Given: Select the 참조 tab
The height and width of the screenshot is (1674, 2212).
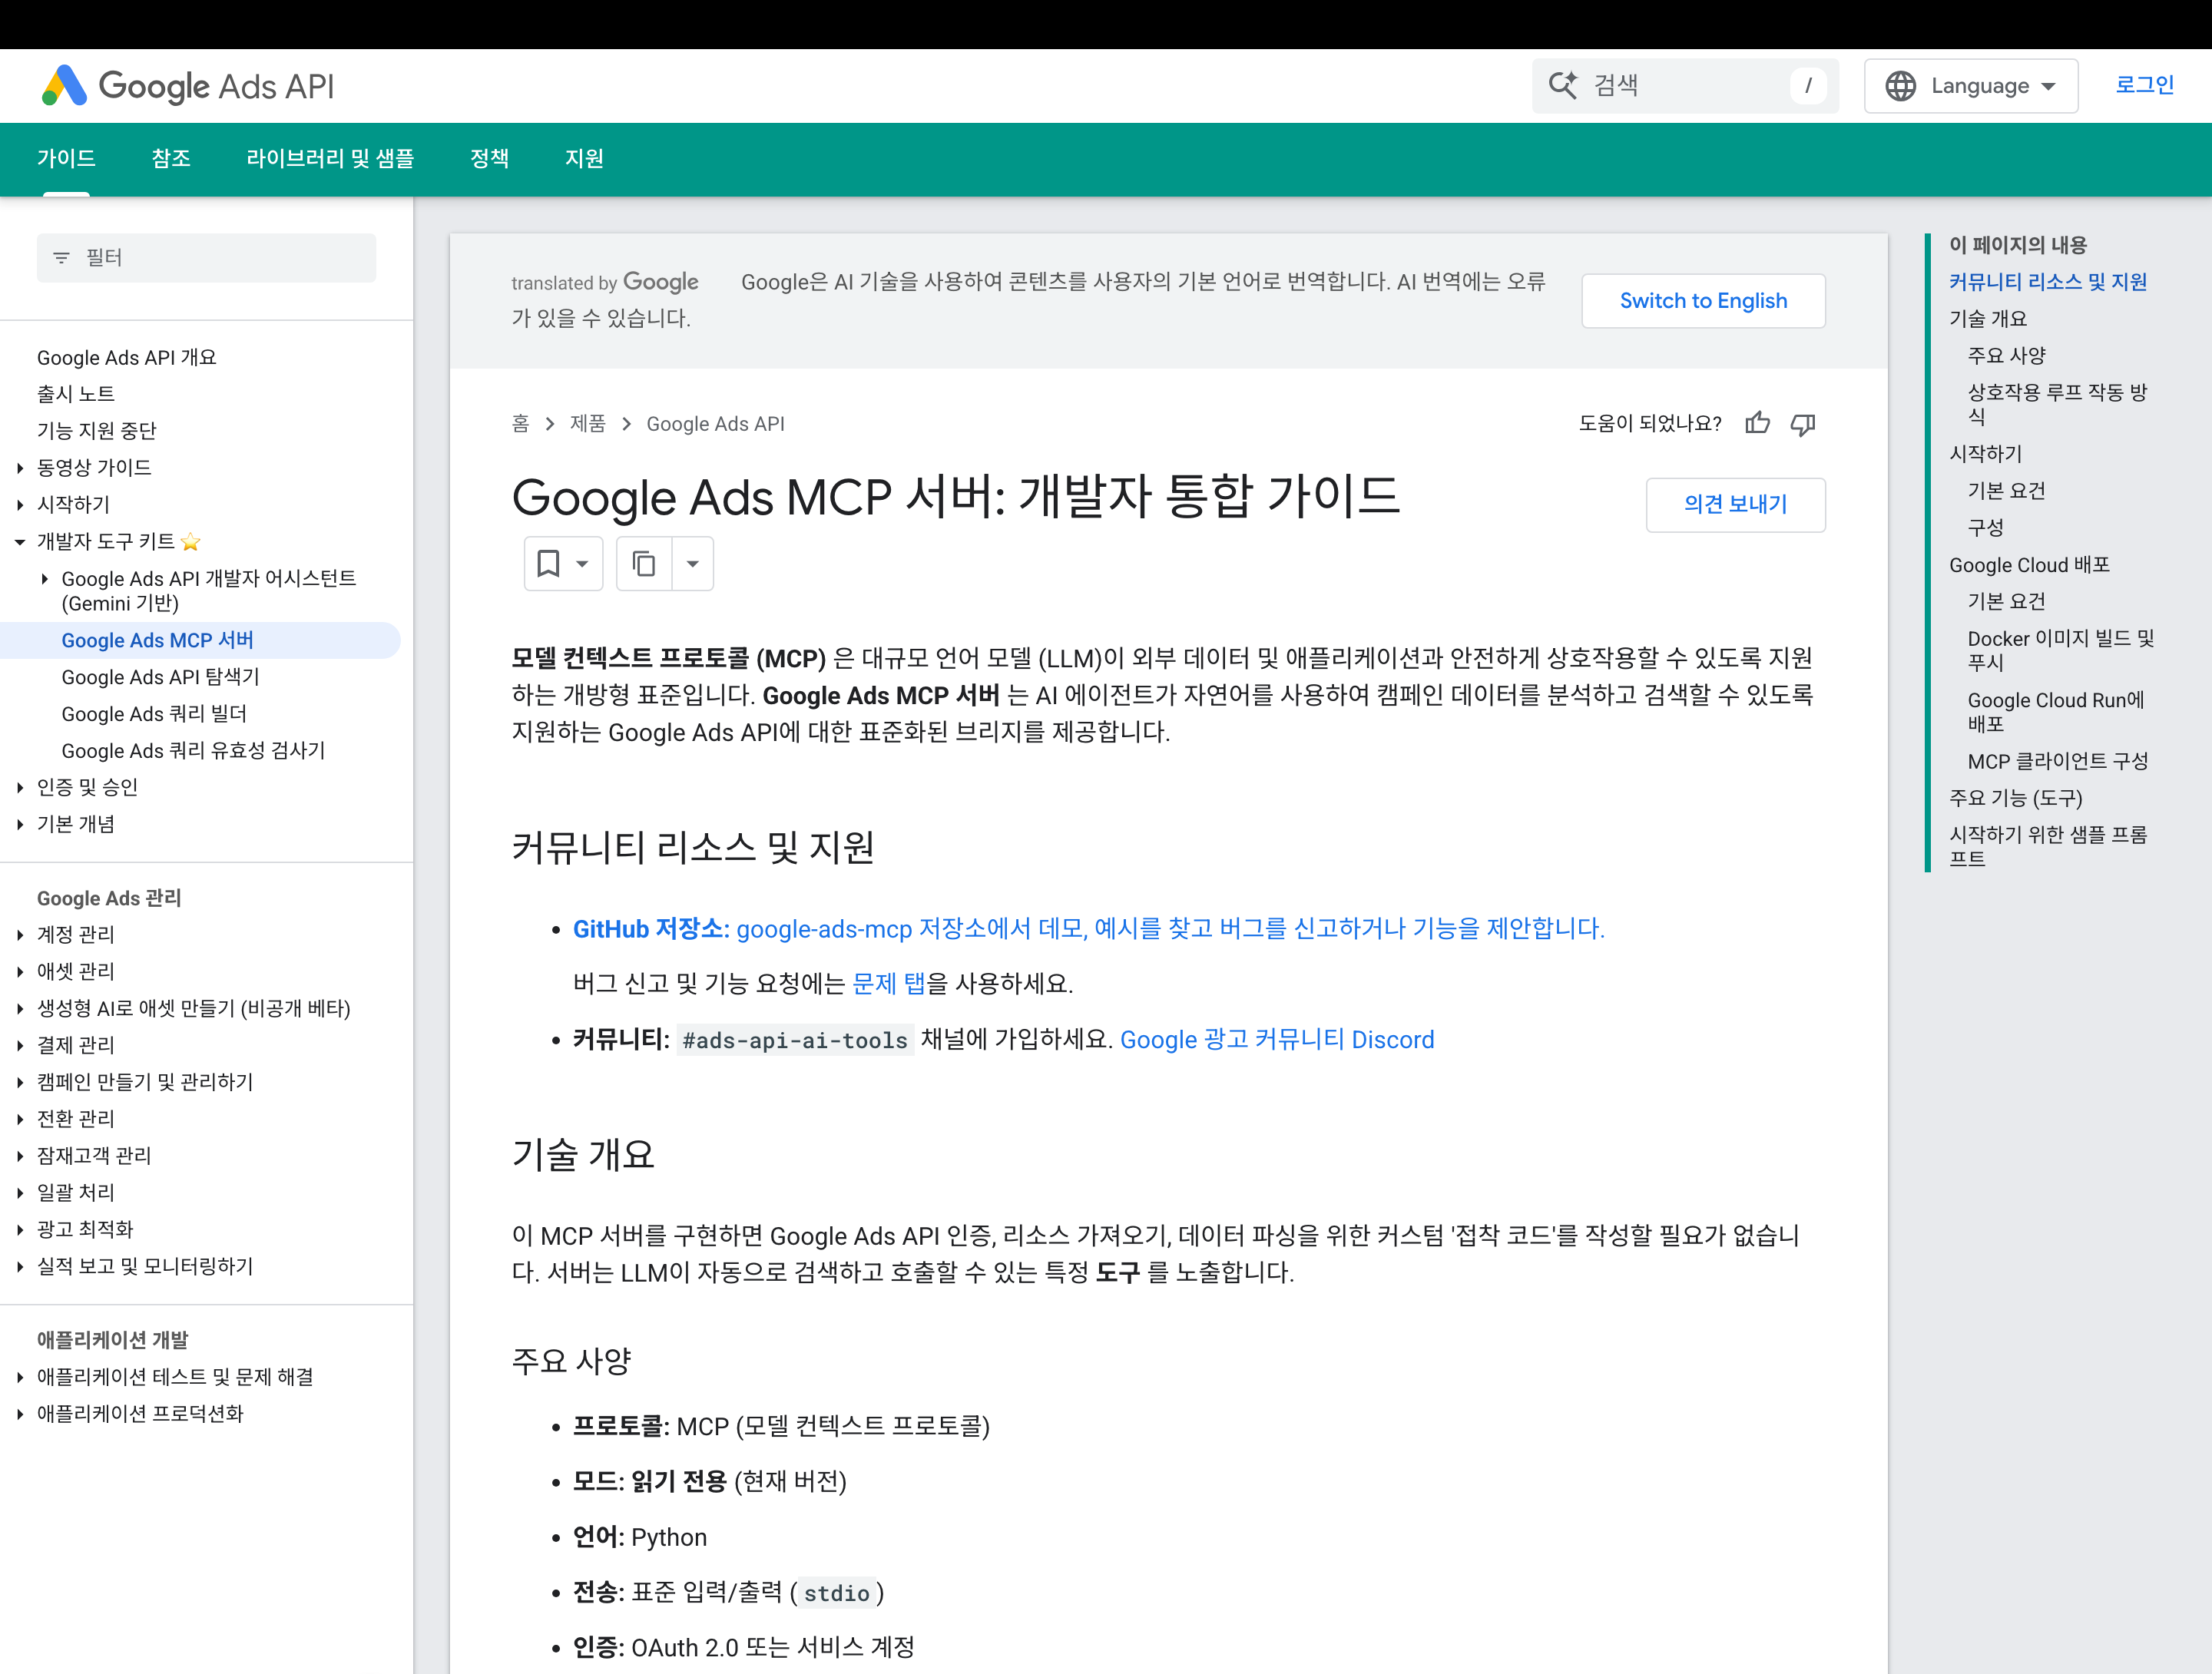Looking at the screenshot, I should [171, 158].
